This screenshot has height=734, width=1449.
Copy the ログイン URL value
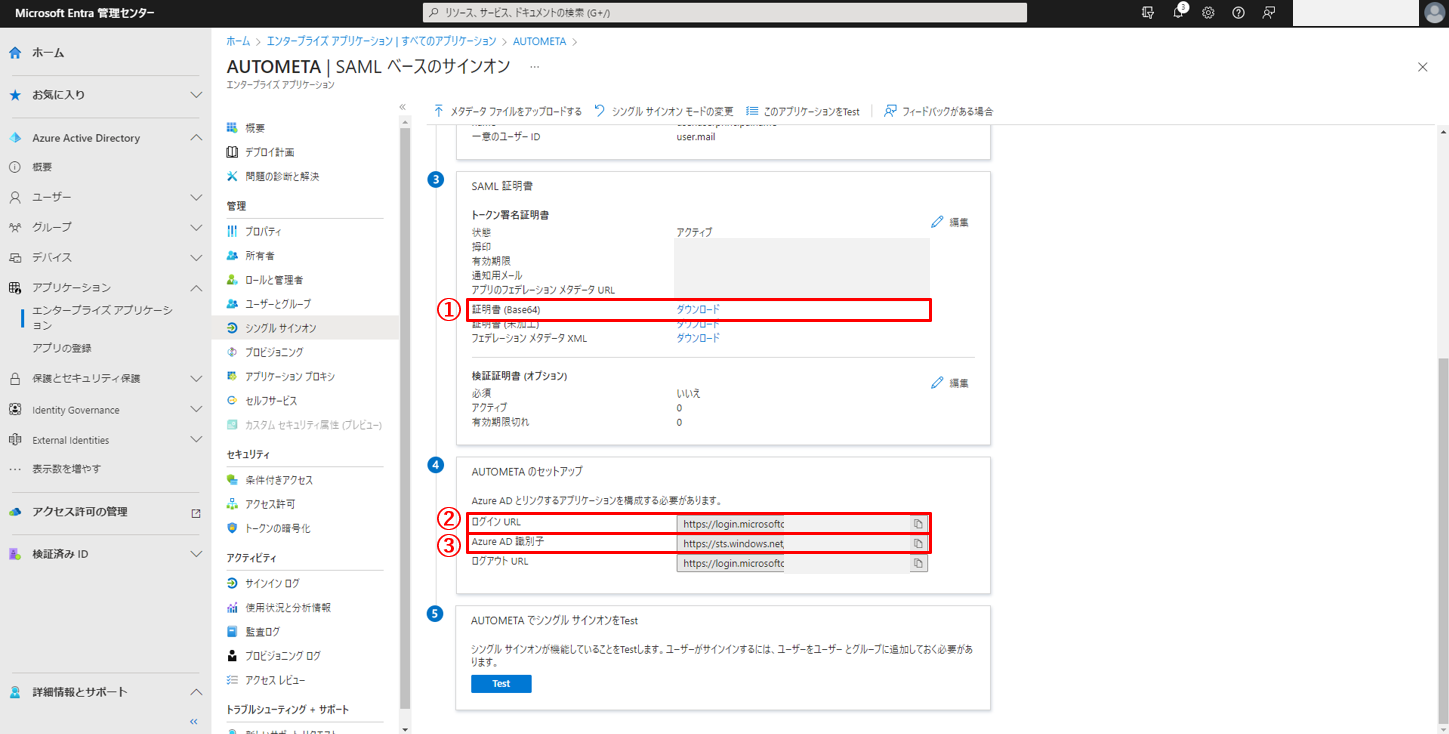tap(917, 523)
